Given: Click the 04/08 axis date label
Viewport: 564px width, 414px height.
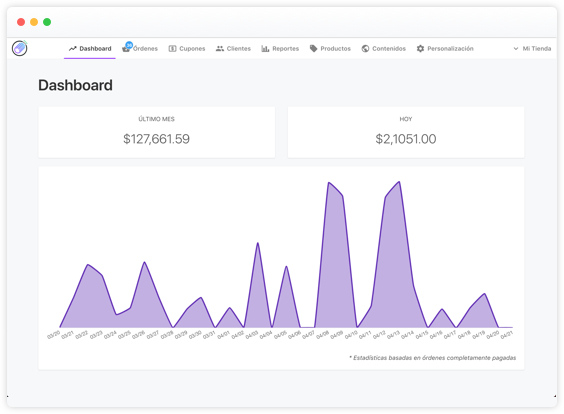Looking at the screenshot, I should (x=323, y=335).
